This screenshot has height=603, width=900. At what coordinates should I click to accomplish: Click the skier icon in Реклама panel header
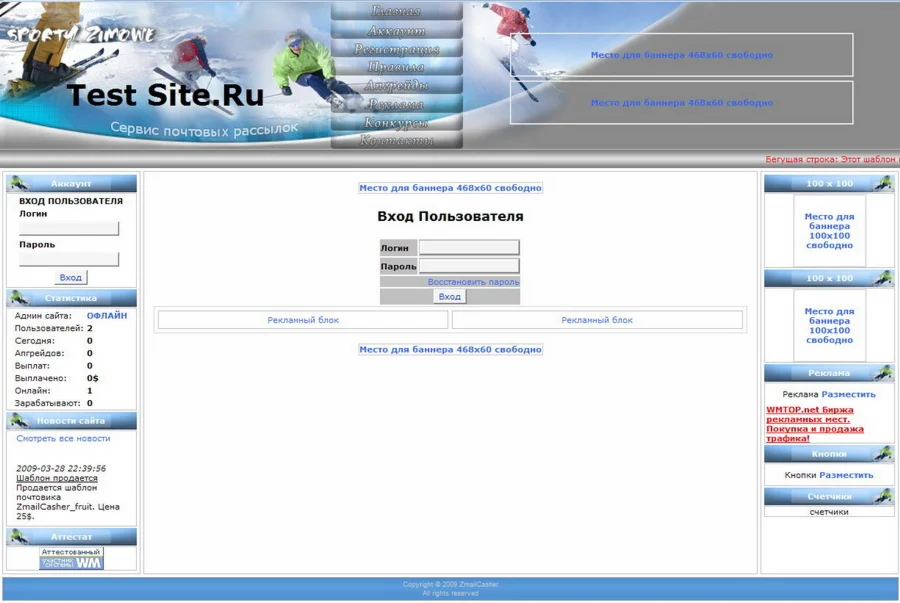pos(883,373)
